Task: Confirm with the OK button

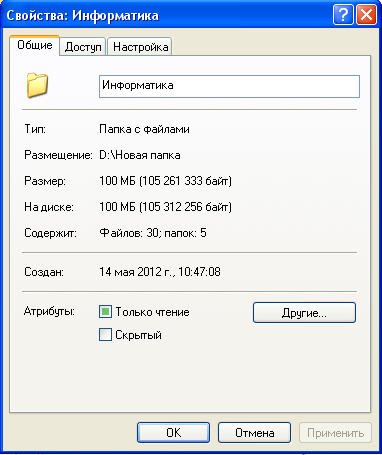Action: pyautogui.click(x=173, y=433)
